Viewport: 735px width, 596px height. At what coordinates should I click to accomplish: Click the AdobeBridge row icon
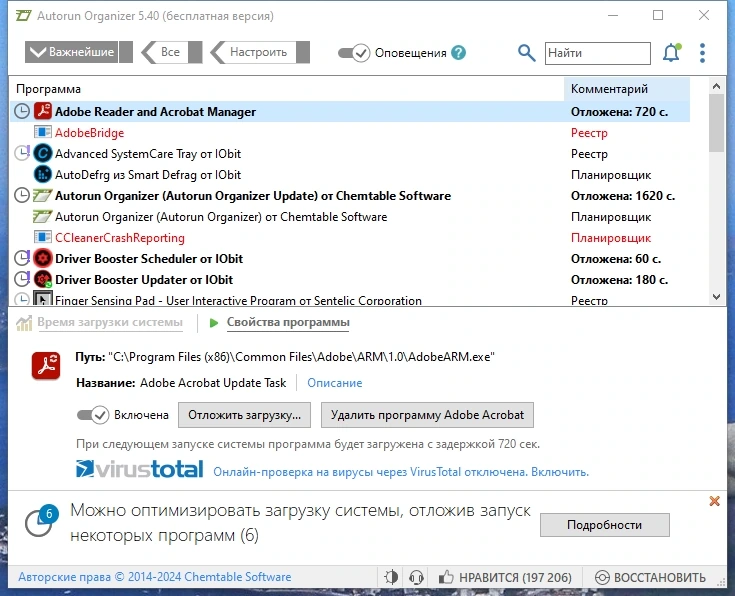tap(43, 132)
